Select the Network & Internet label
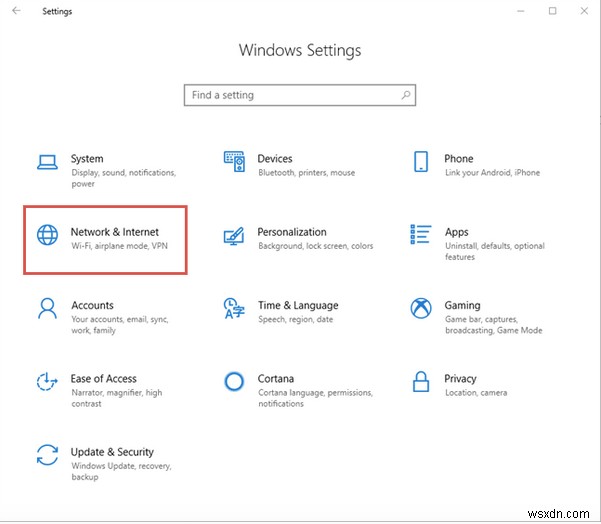 point(115,232)
